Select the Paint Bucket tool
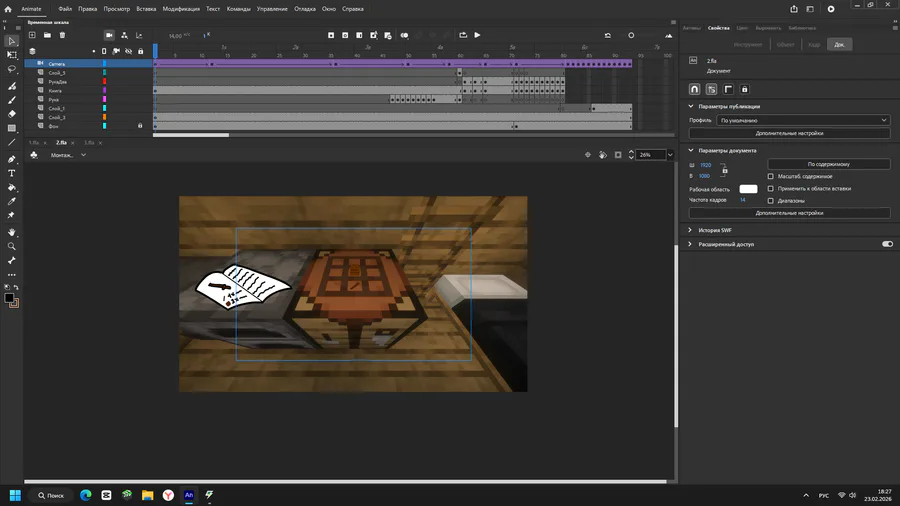Screen dimensions: 900x506 tap(11, 187)
